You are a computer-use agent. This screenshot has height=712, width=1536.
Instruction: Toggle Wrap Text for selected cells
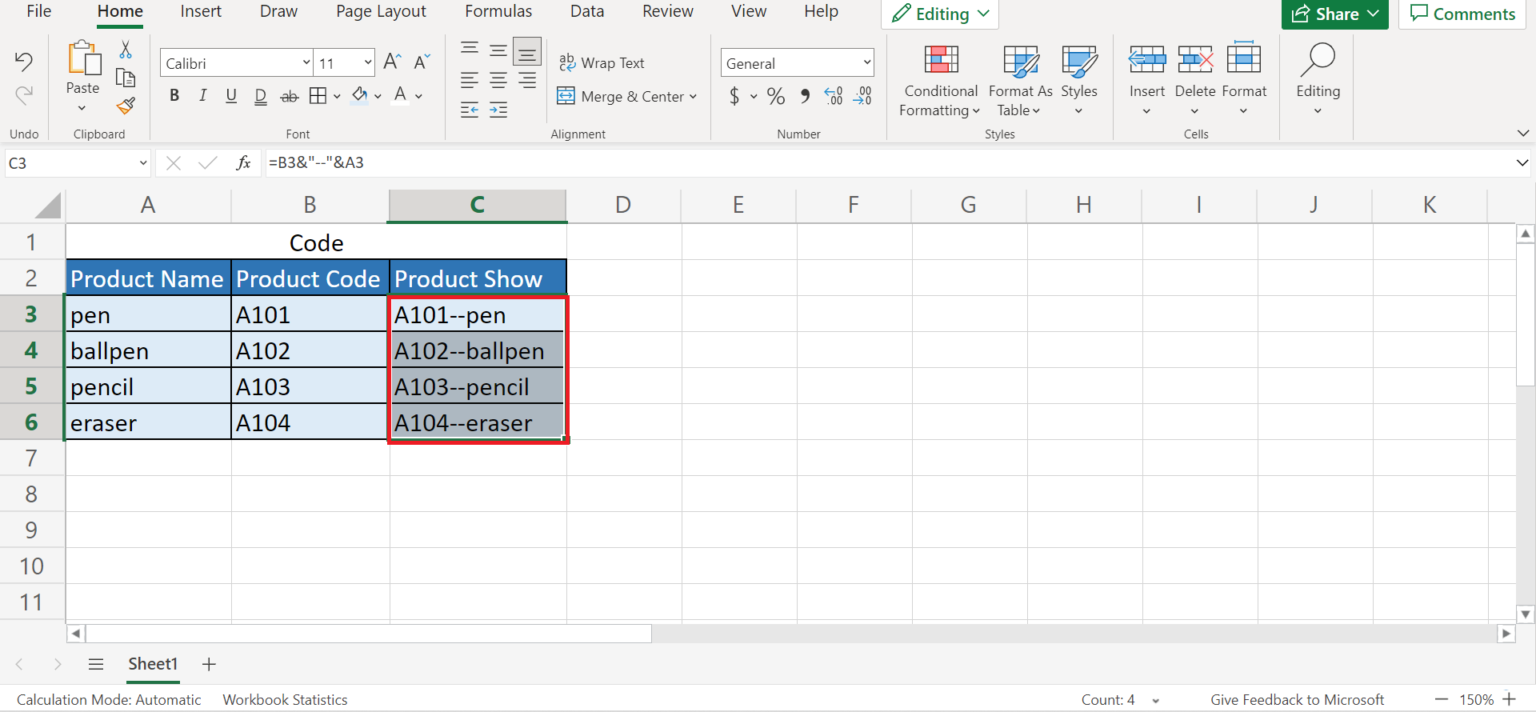[602, 62]
